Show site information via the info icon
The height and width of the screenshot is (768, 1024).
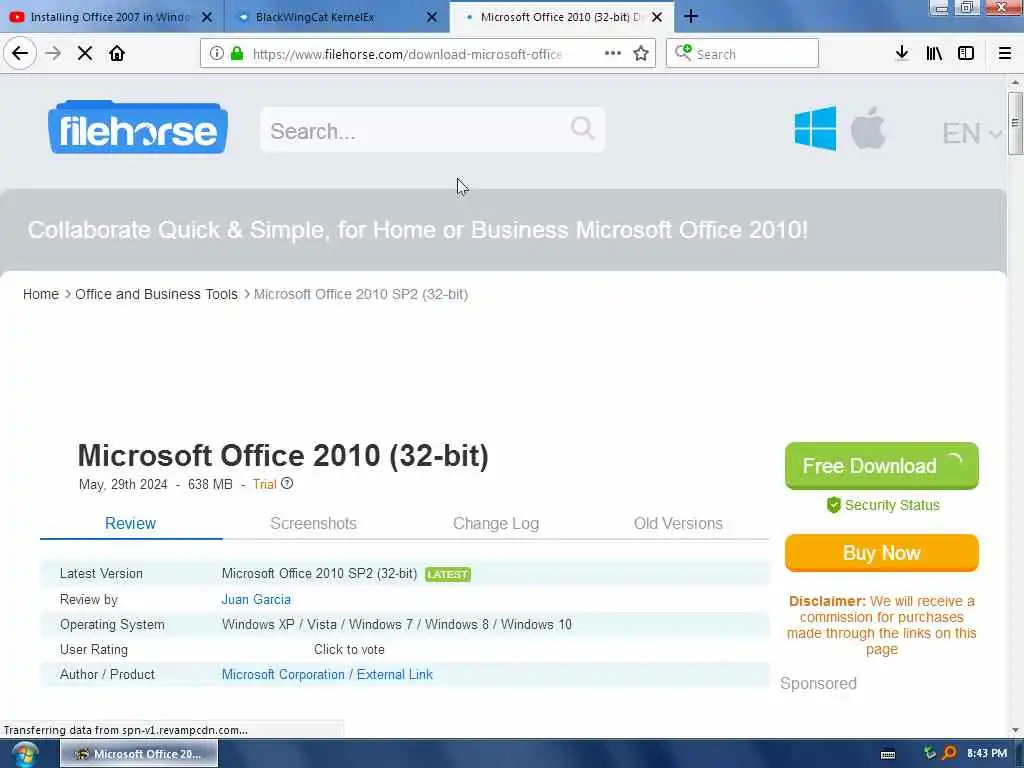click(x=216, y=53)
